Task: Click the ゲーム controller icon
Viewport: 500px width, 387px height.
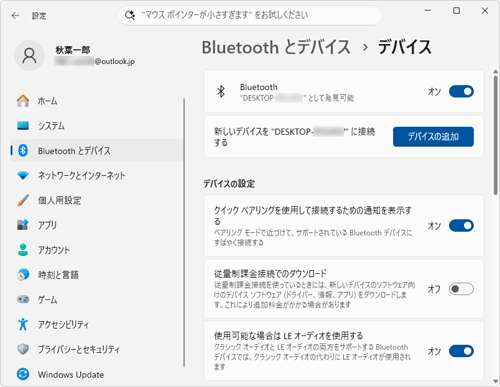Action: (23, 299)
